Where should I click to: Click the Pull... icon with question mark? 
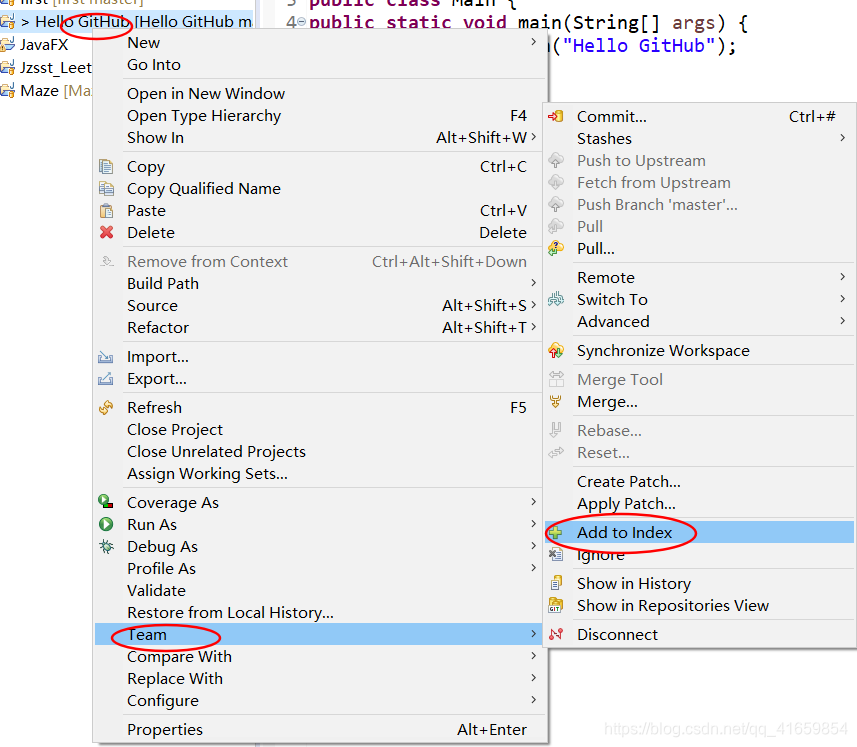point(556,248)
